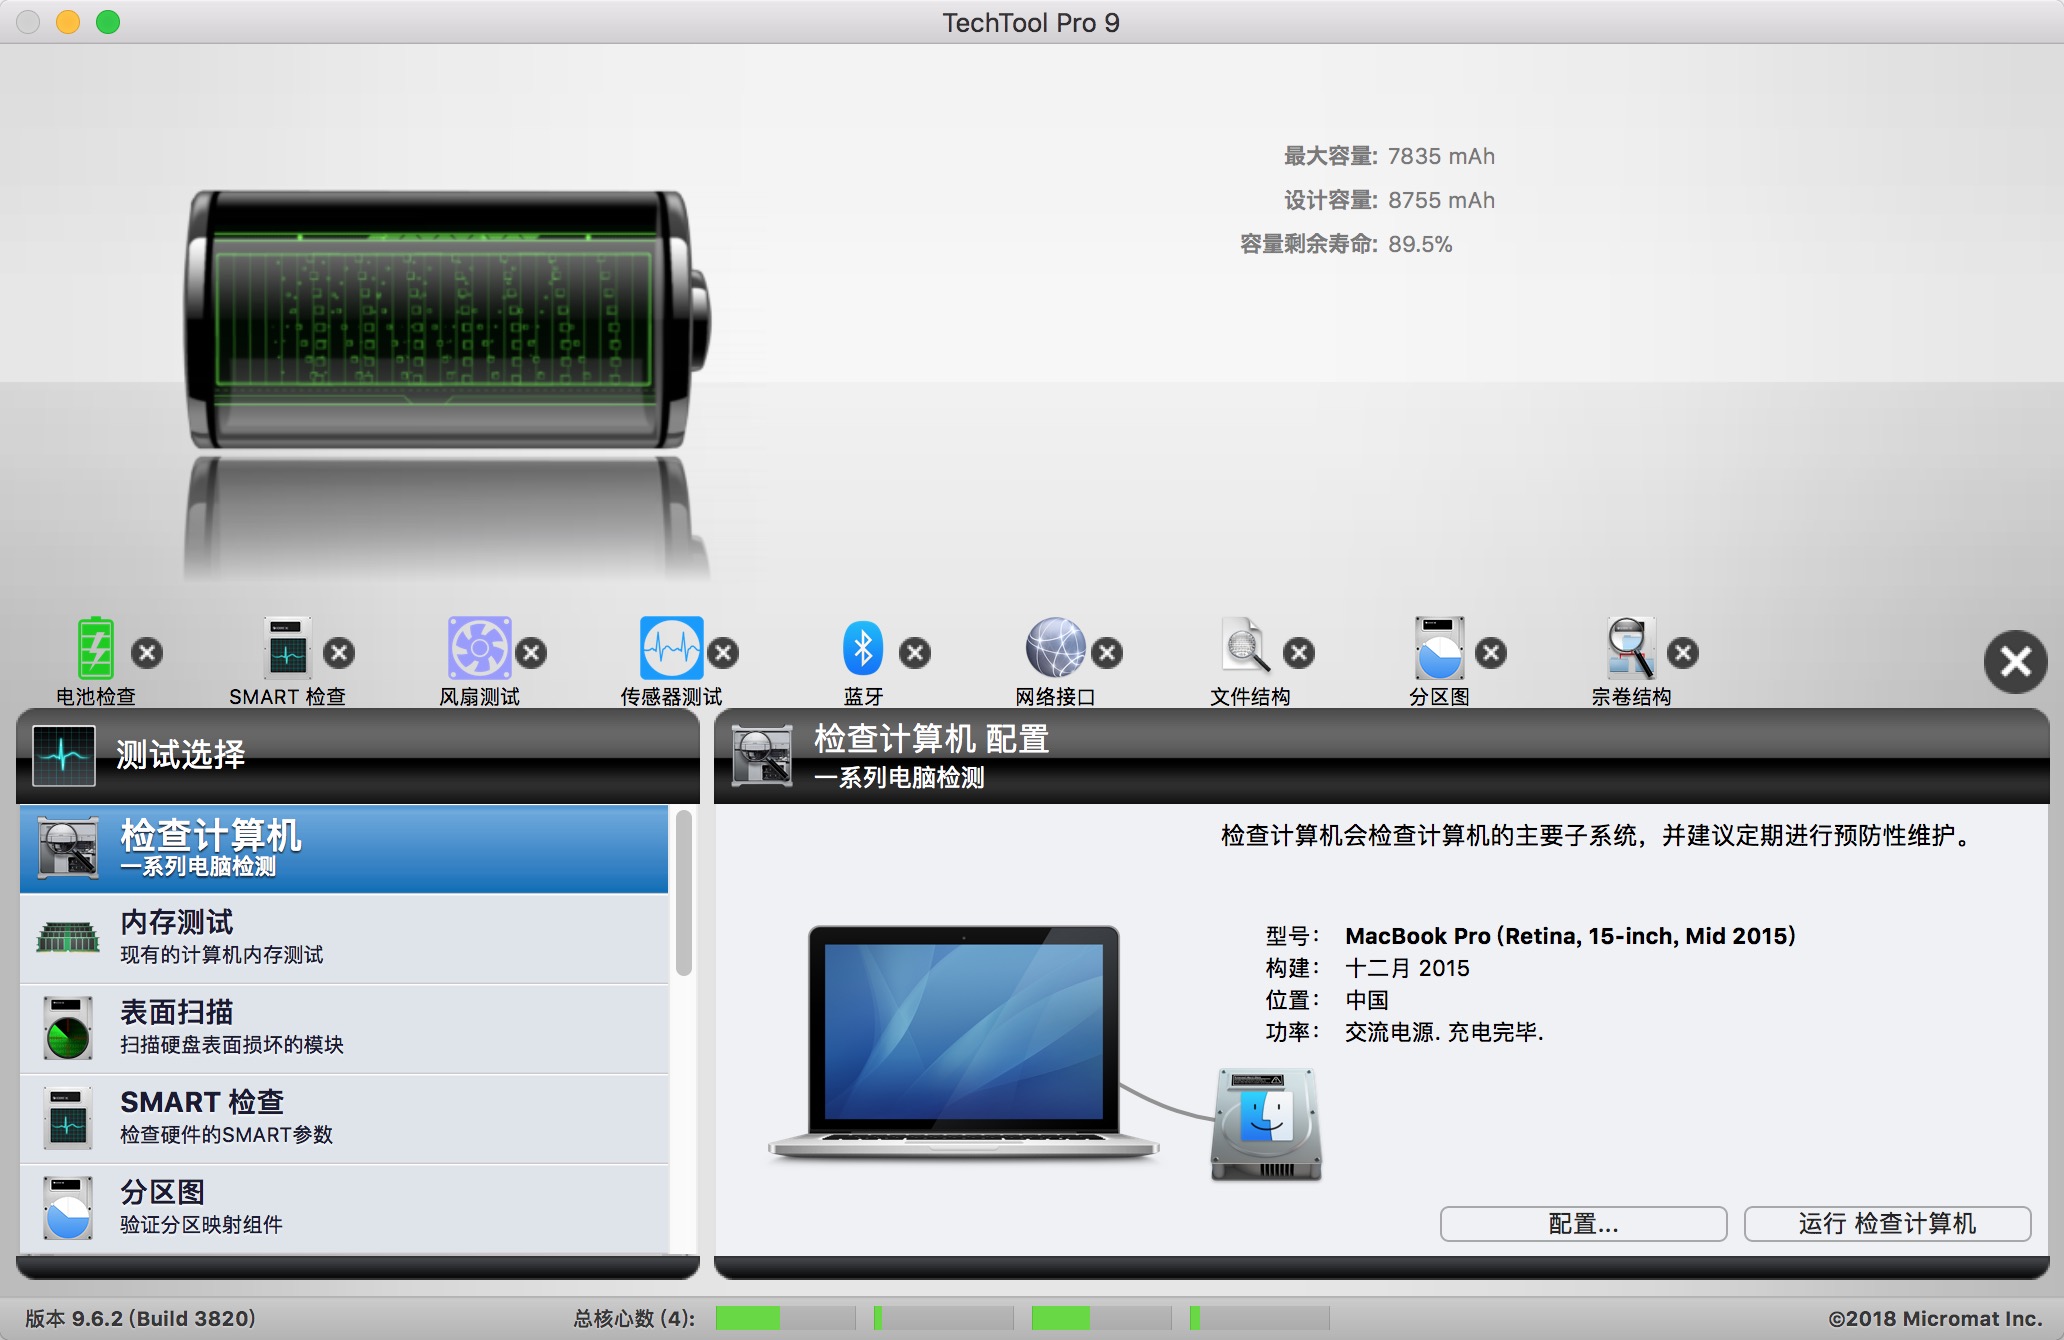Remove 文件结构 using its X button
This screenshot has height=1340, width=2064.
(x=1299, y=653)
